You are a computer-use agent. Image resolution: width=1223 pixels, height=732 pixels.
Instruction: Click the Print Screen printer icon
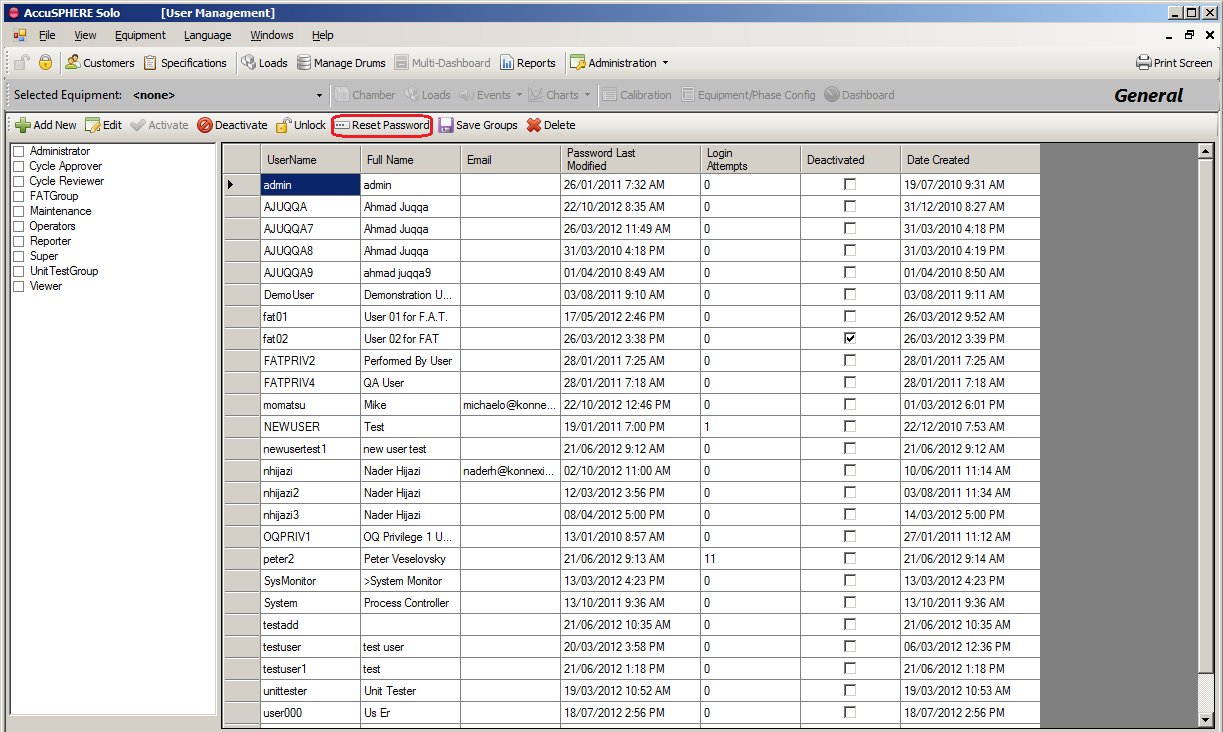point(1144,63)
